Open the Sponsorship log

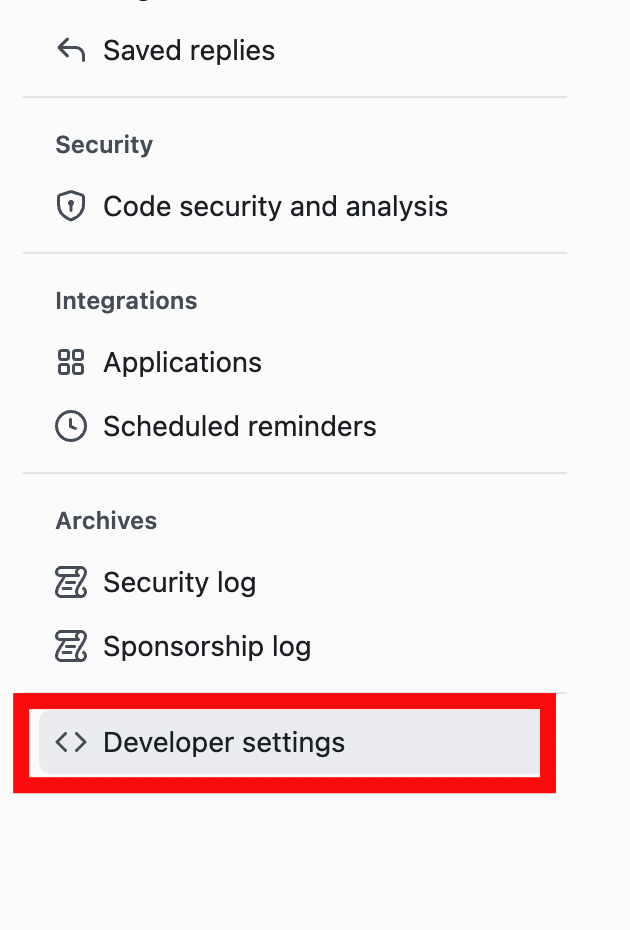(x=207, y=646)
